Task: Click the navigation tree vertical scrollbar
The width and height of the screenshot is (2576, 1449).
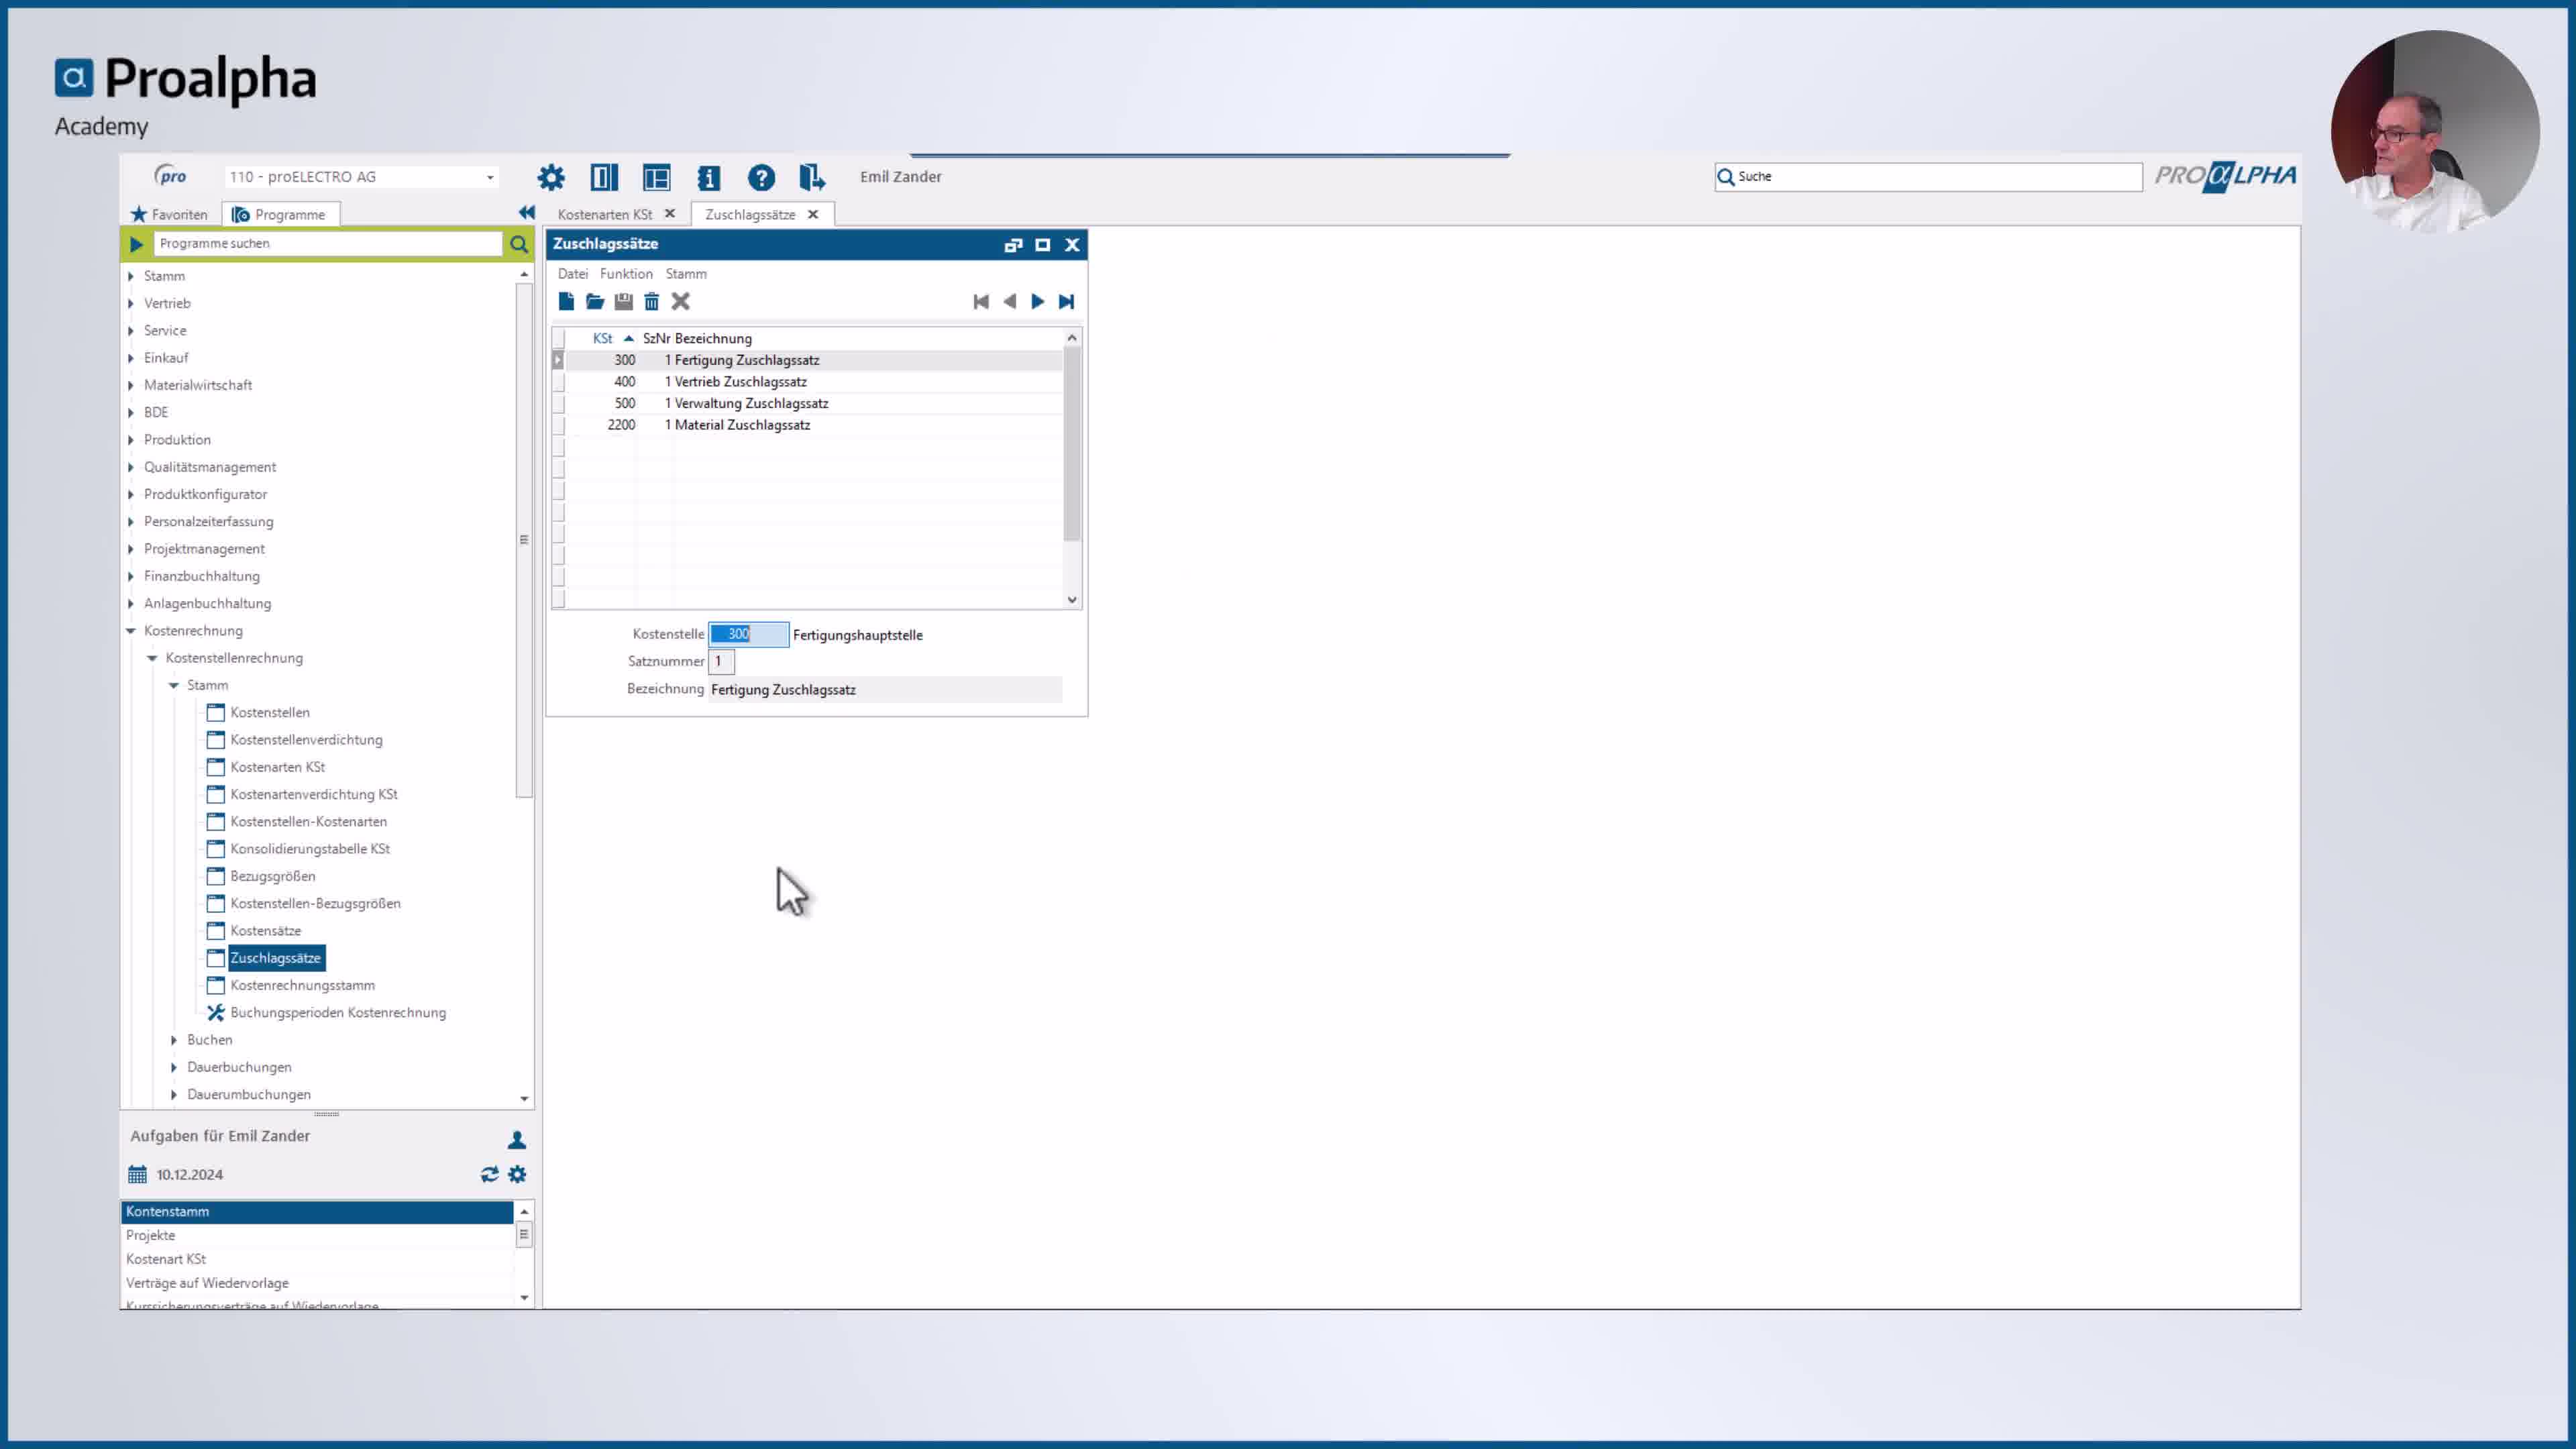Action: tap(524, 540)
